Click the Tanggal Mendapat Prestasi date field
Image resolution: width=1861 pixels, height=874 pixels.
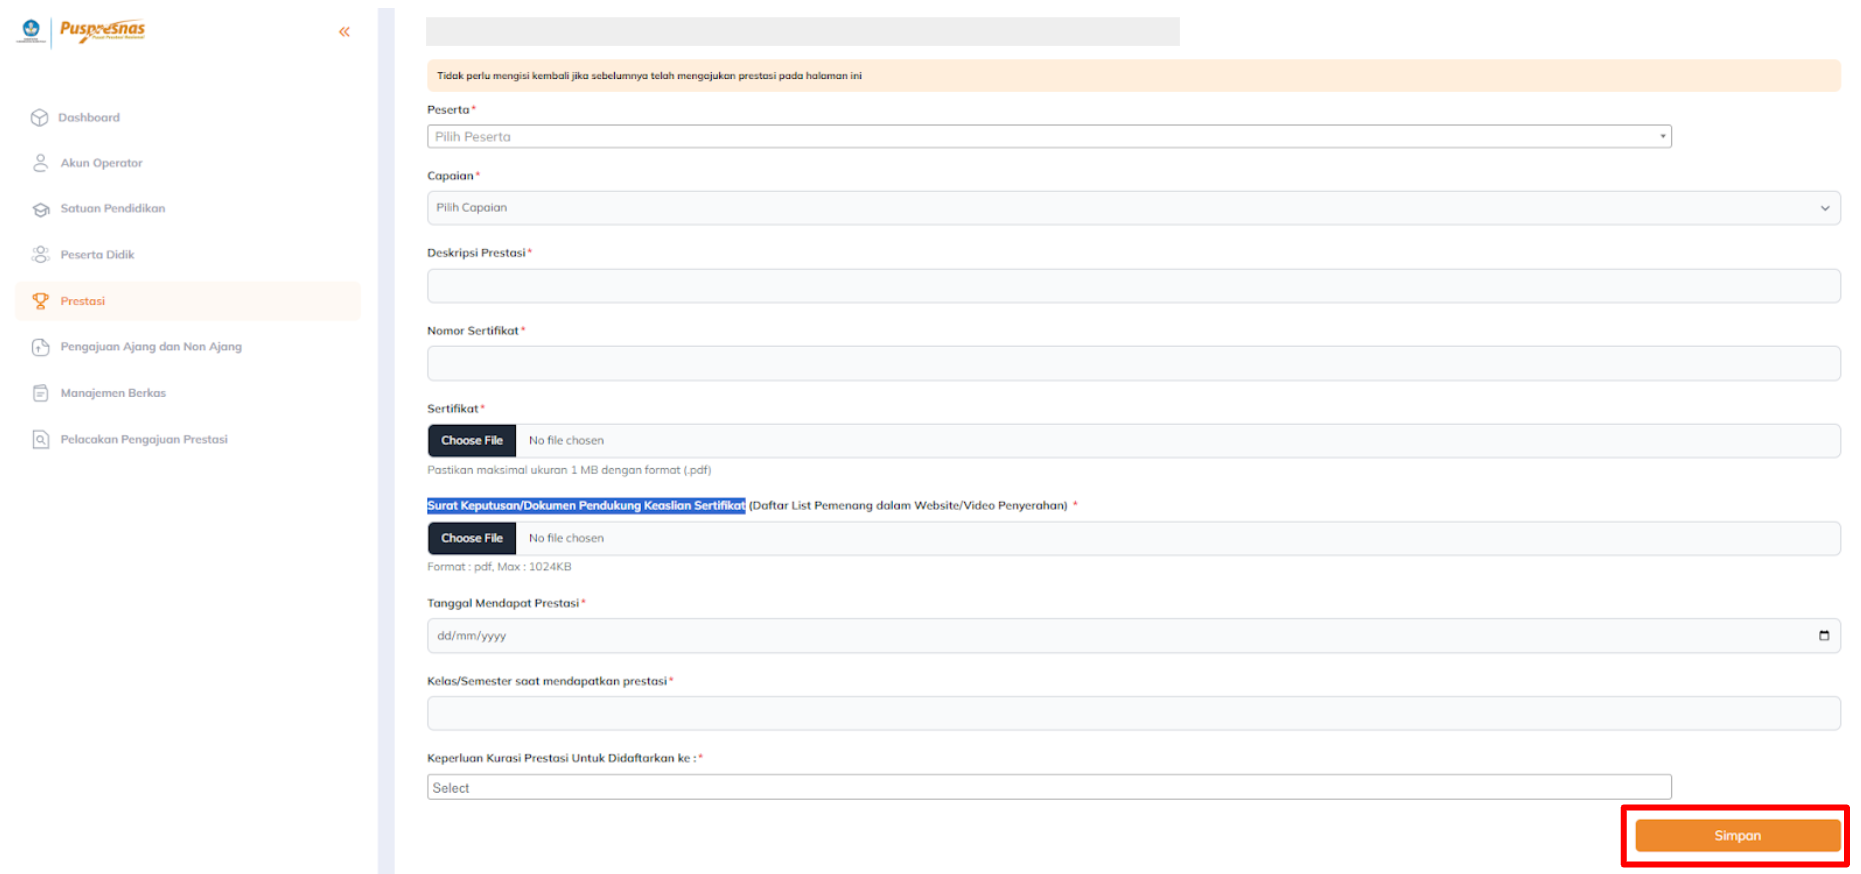(1133, 636)
